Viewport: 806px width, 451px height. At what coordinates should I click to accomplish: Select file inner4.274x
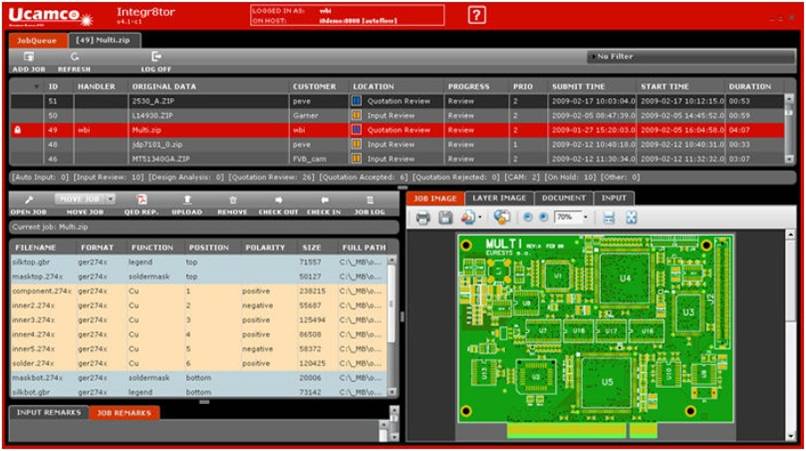click(x=199, y=334)
